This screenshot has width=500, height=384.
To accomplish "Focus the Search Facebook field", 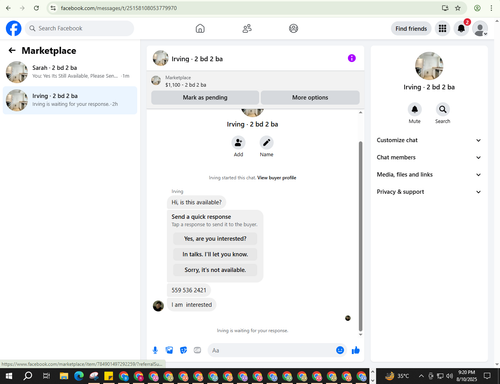I will [x=79, y=28].
